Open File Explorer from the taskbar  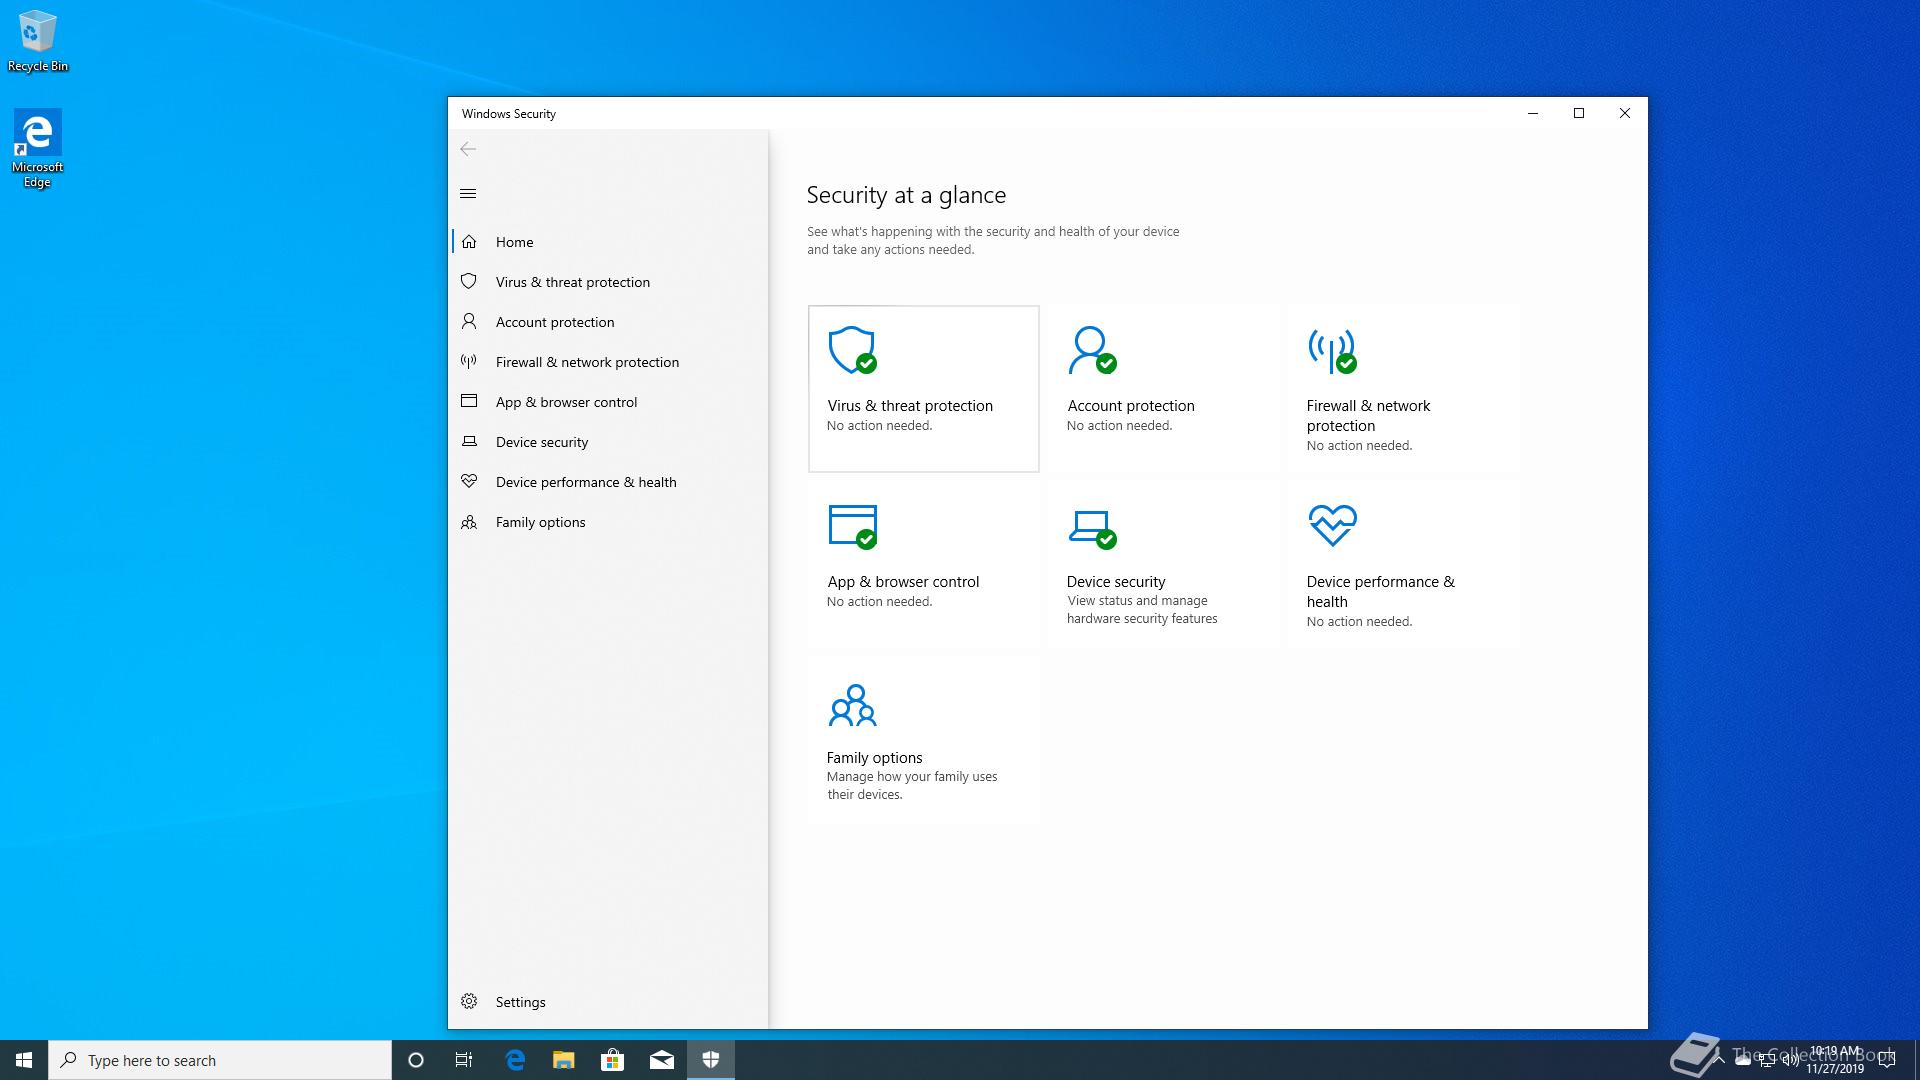(x=564, y=1060)
